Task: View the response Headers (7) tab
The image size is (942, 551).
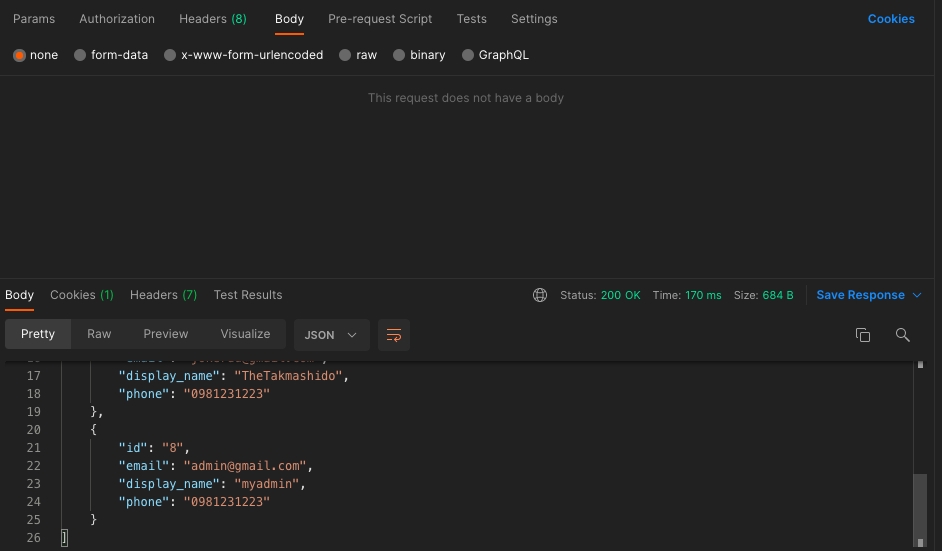Action: [163, 295]
